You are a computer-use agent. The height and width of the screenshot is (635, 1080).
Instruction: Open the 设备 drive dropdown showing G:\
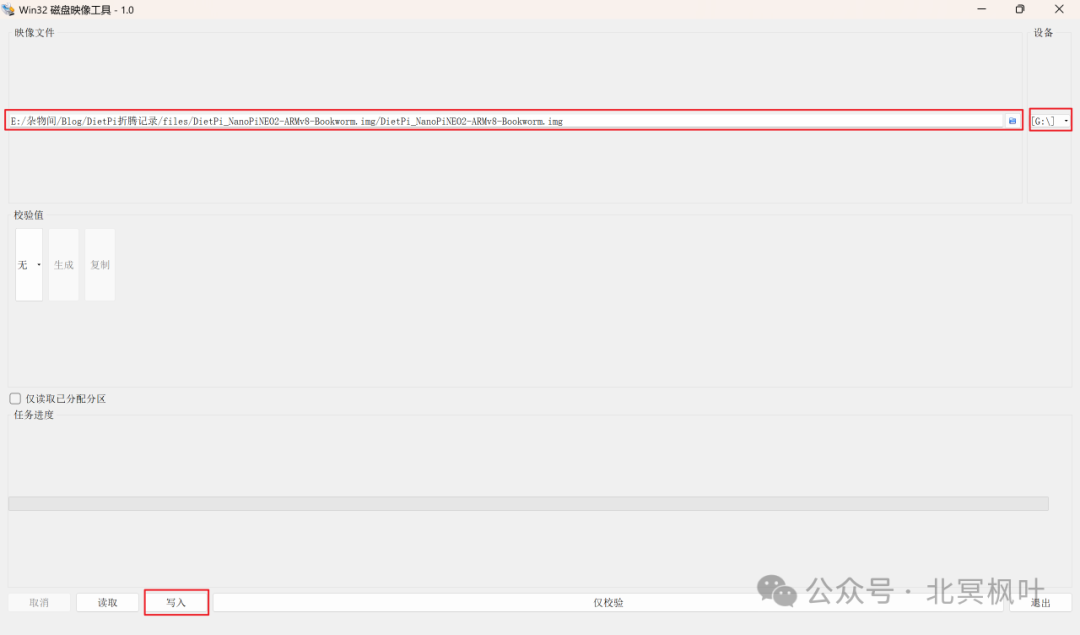pyautogui.click(x=1050, y=121)
